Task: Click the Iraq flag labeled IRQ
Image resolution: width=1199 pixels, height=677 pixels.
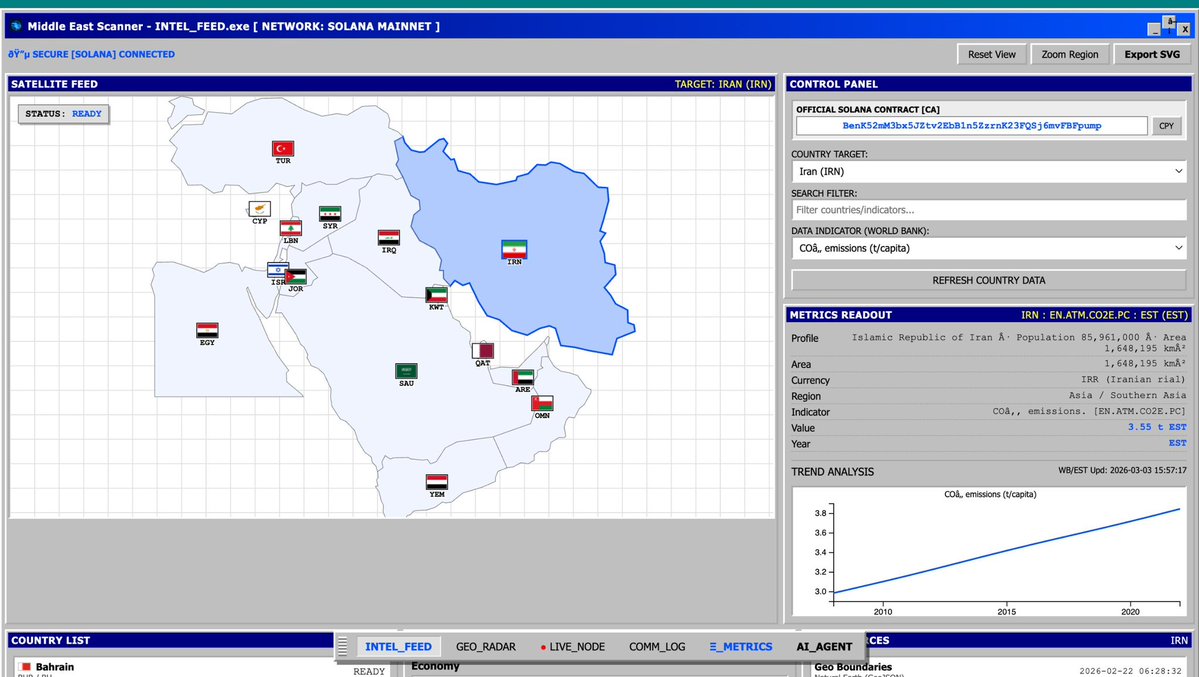Action: click(388, 238)
